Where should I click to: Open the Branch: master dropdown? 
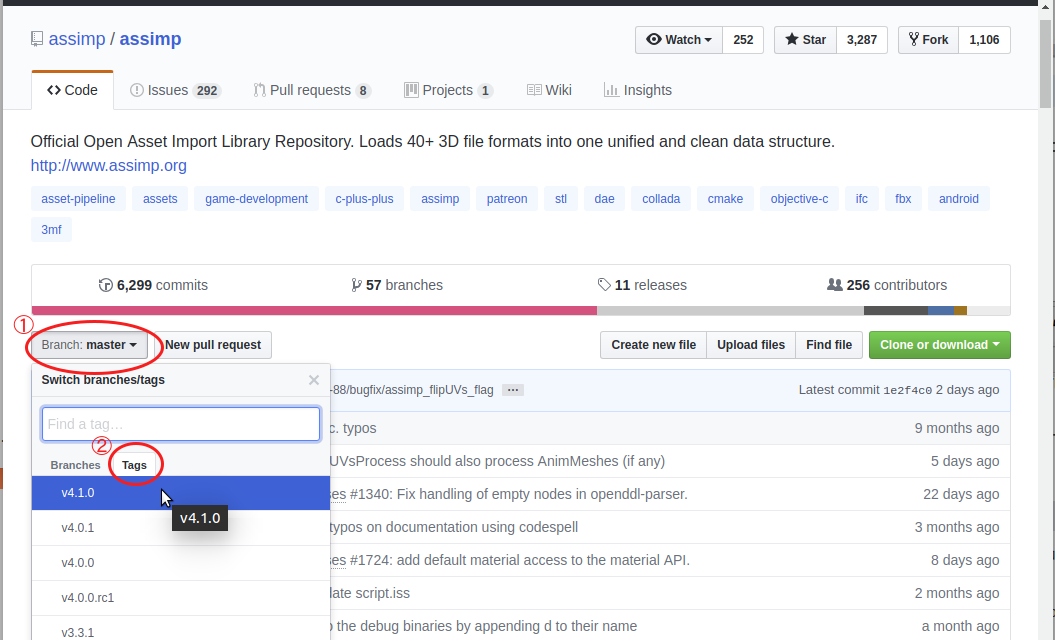(x=89, y=345)
